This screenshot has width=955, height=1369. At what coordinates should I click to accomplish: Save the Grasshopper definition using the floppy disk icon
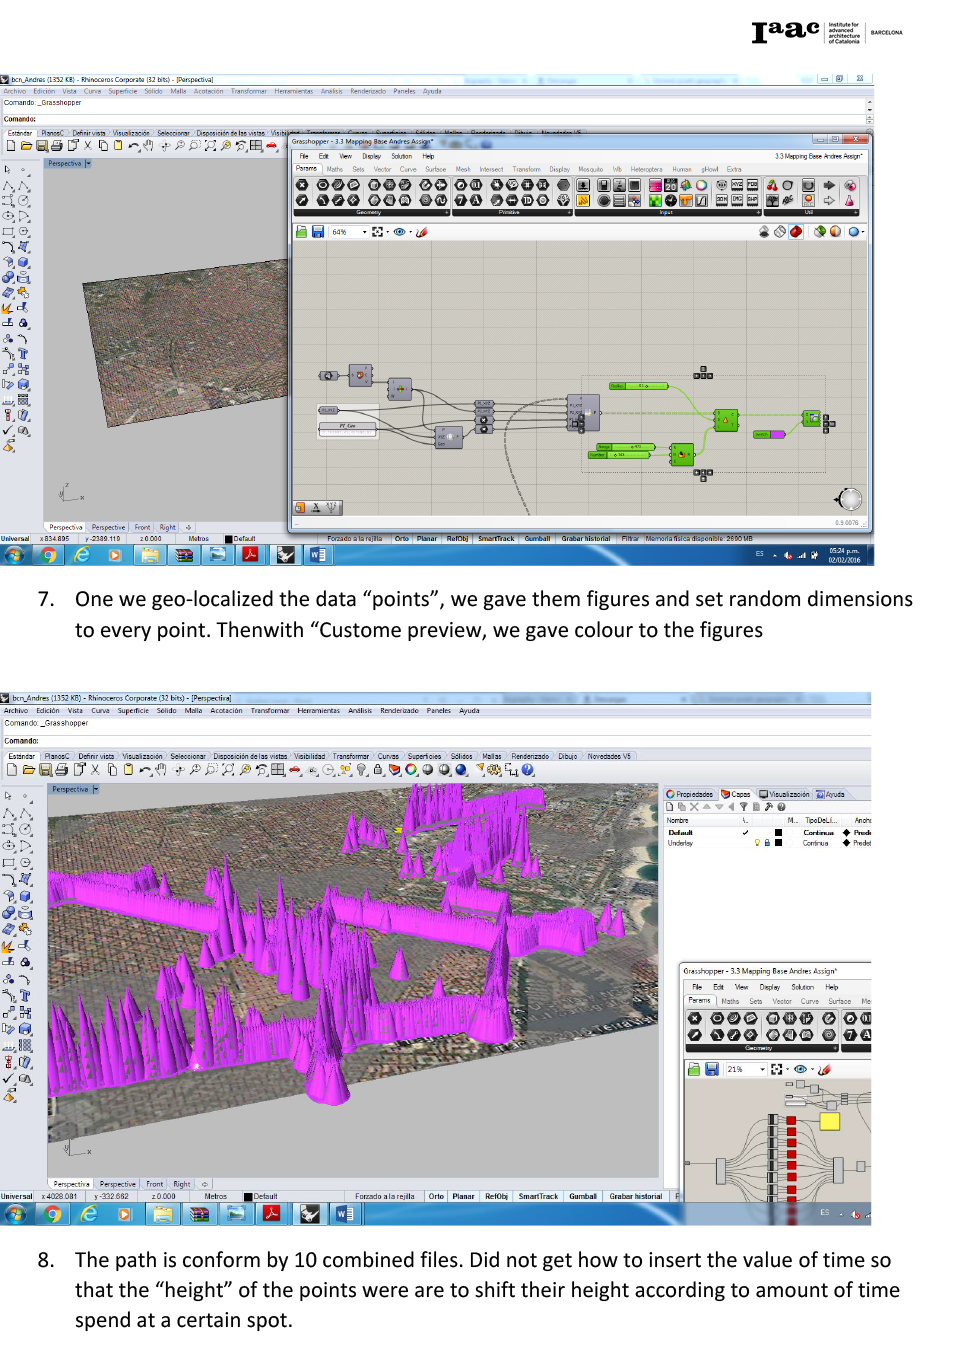[x=317, y=232]
